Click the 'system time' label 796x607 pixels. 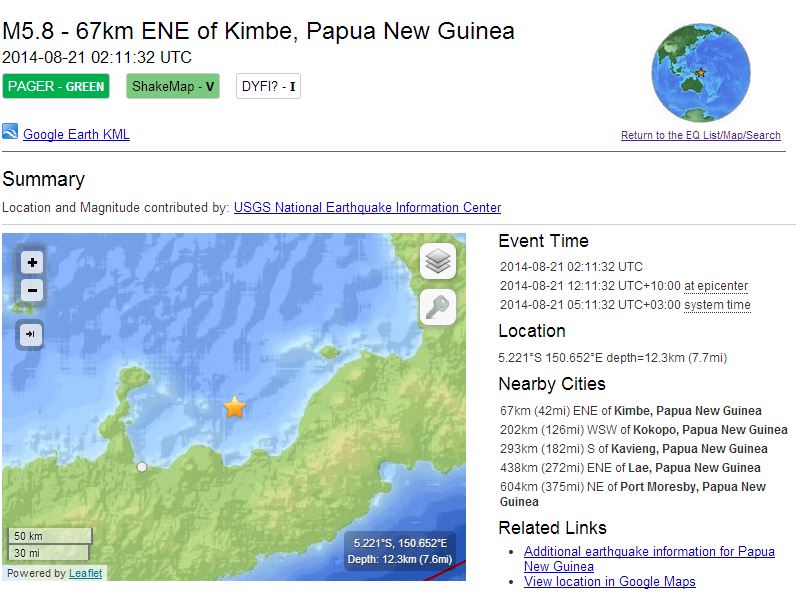[717, 305]
